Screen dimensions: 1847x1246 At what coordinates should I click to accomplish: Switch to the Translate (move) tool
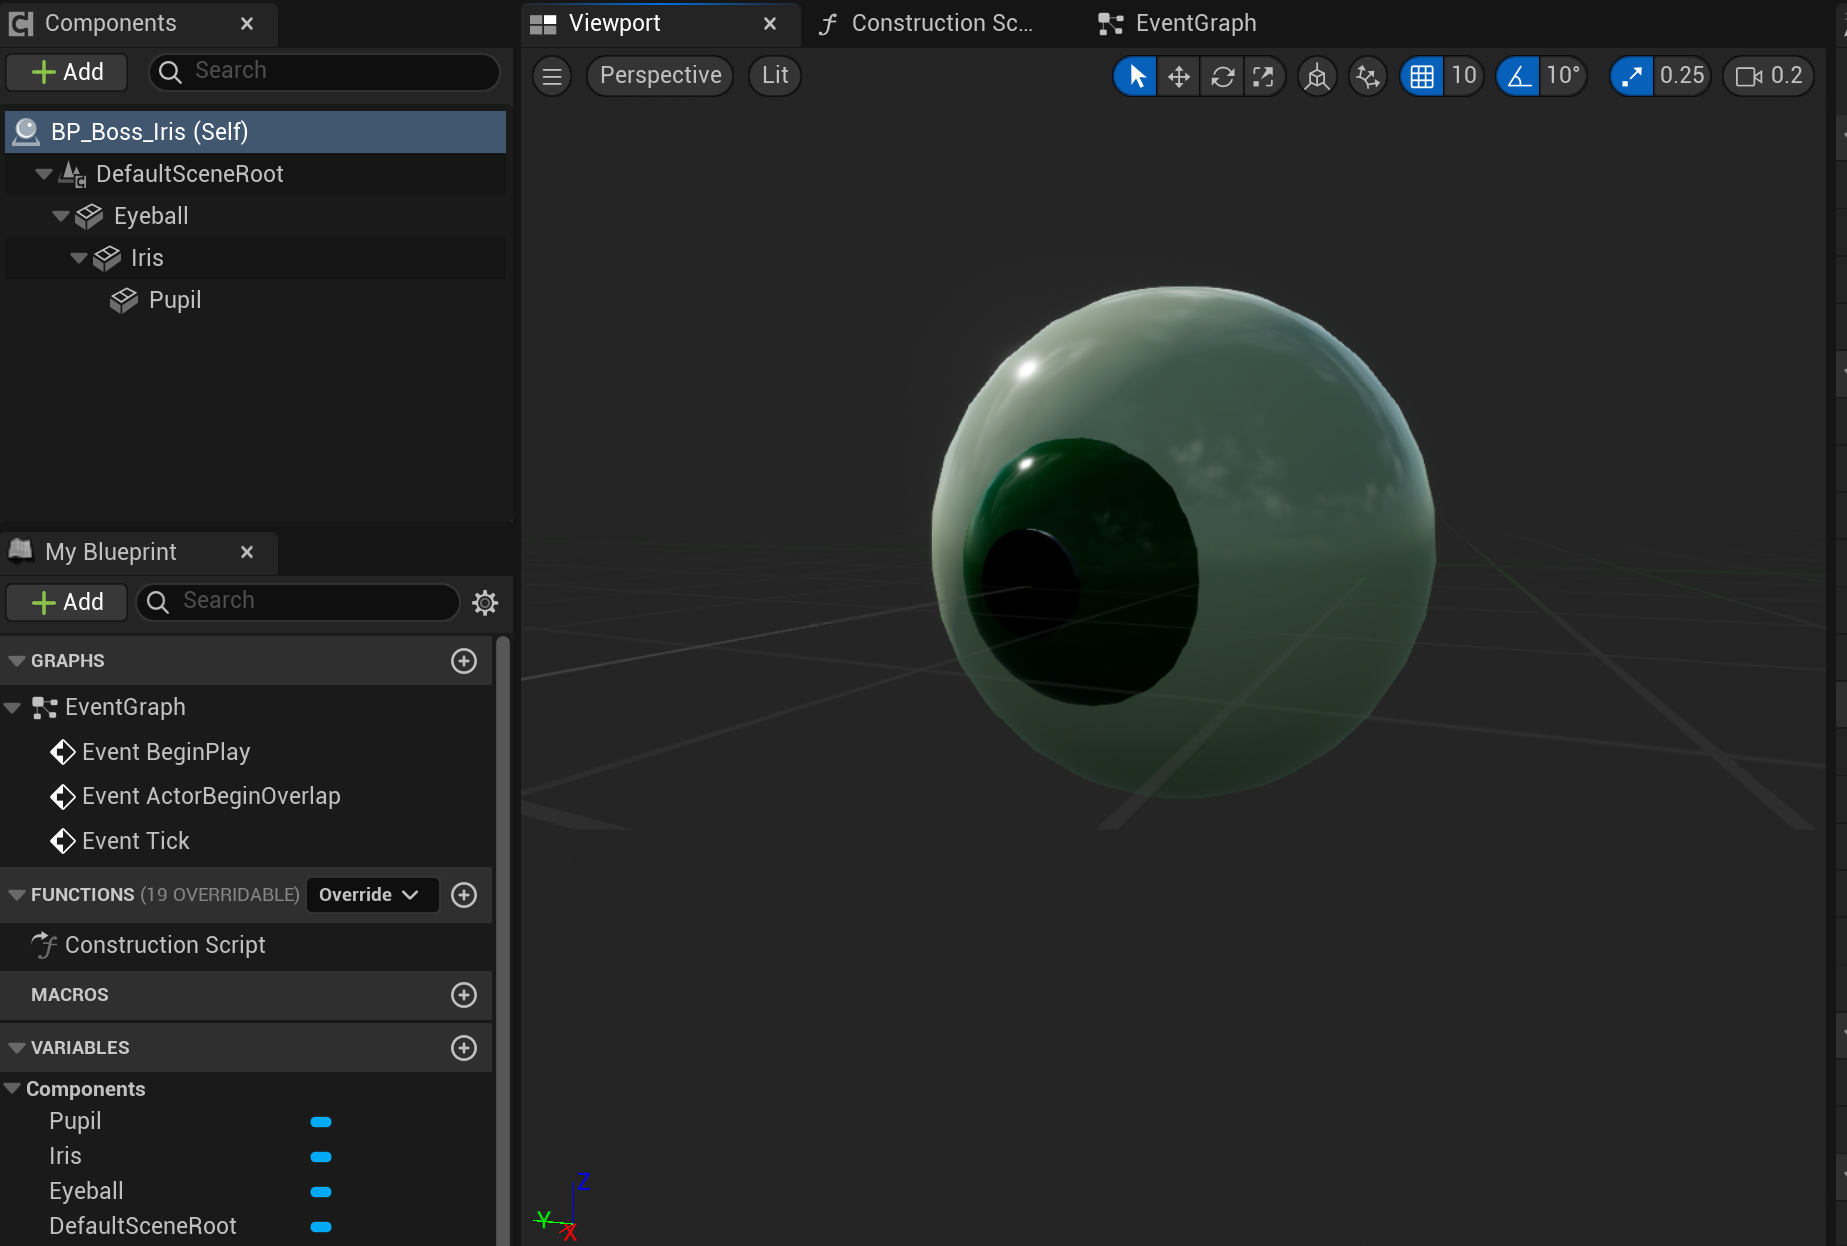click(x=1179, y=76)
